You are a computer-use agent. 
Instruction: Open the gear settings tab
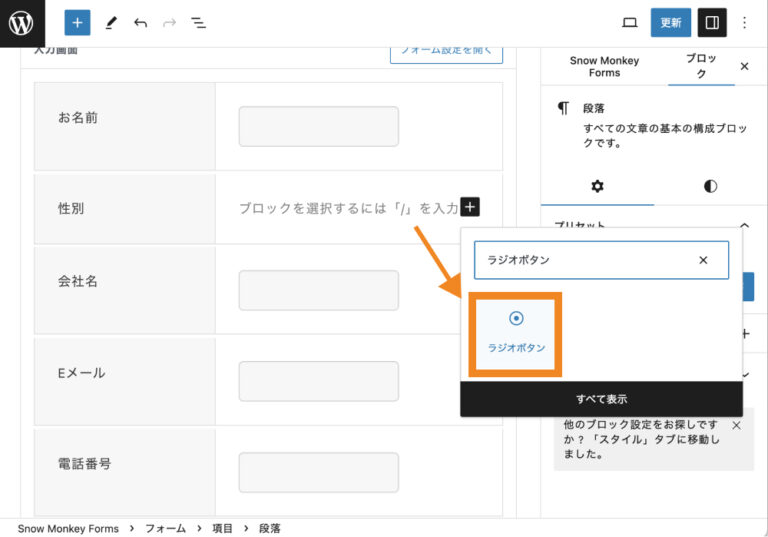tap(597, 186)
